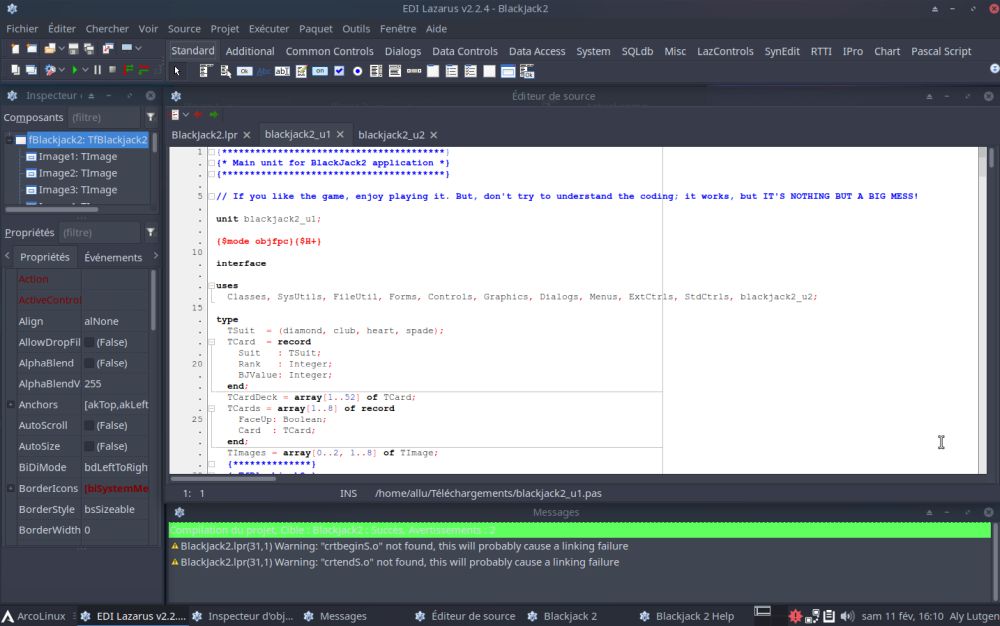Pick the TScrollBar component icon
The width and height of the screenshot is (1000, 626).
click(x=414, y=71)
